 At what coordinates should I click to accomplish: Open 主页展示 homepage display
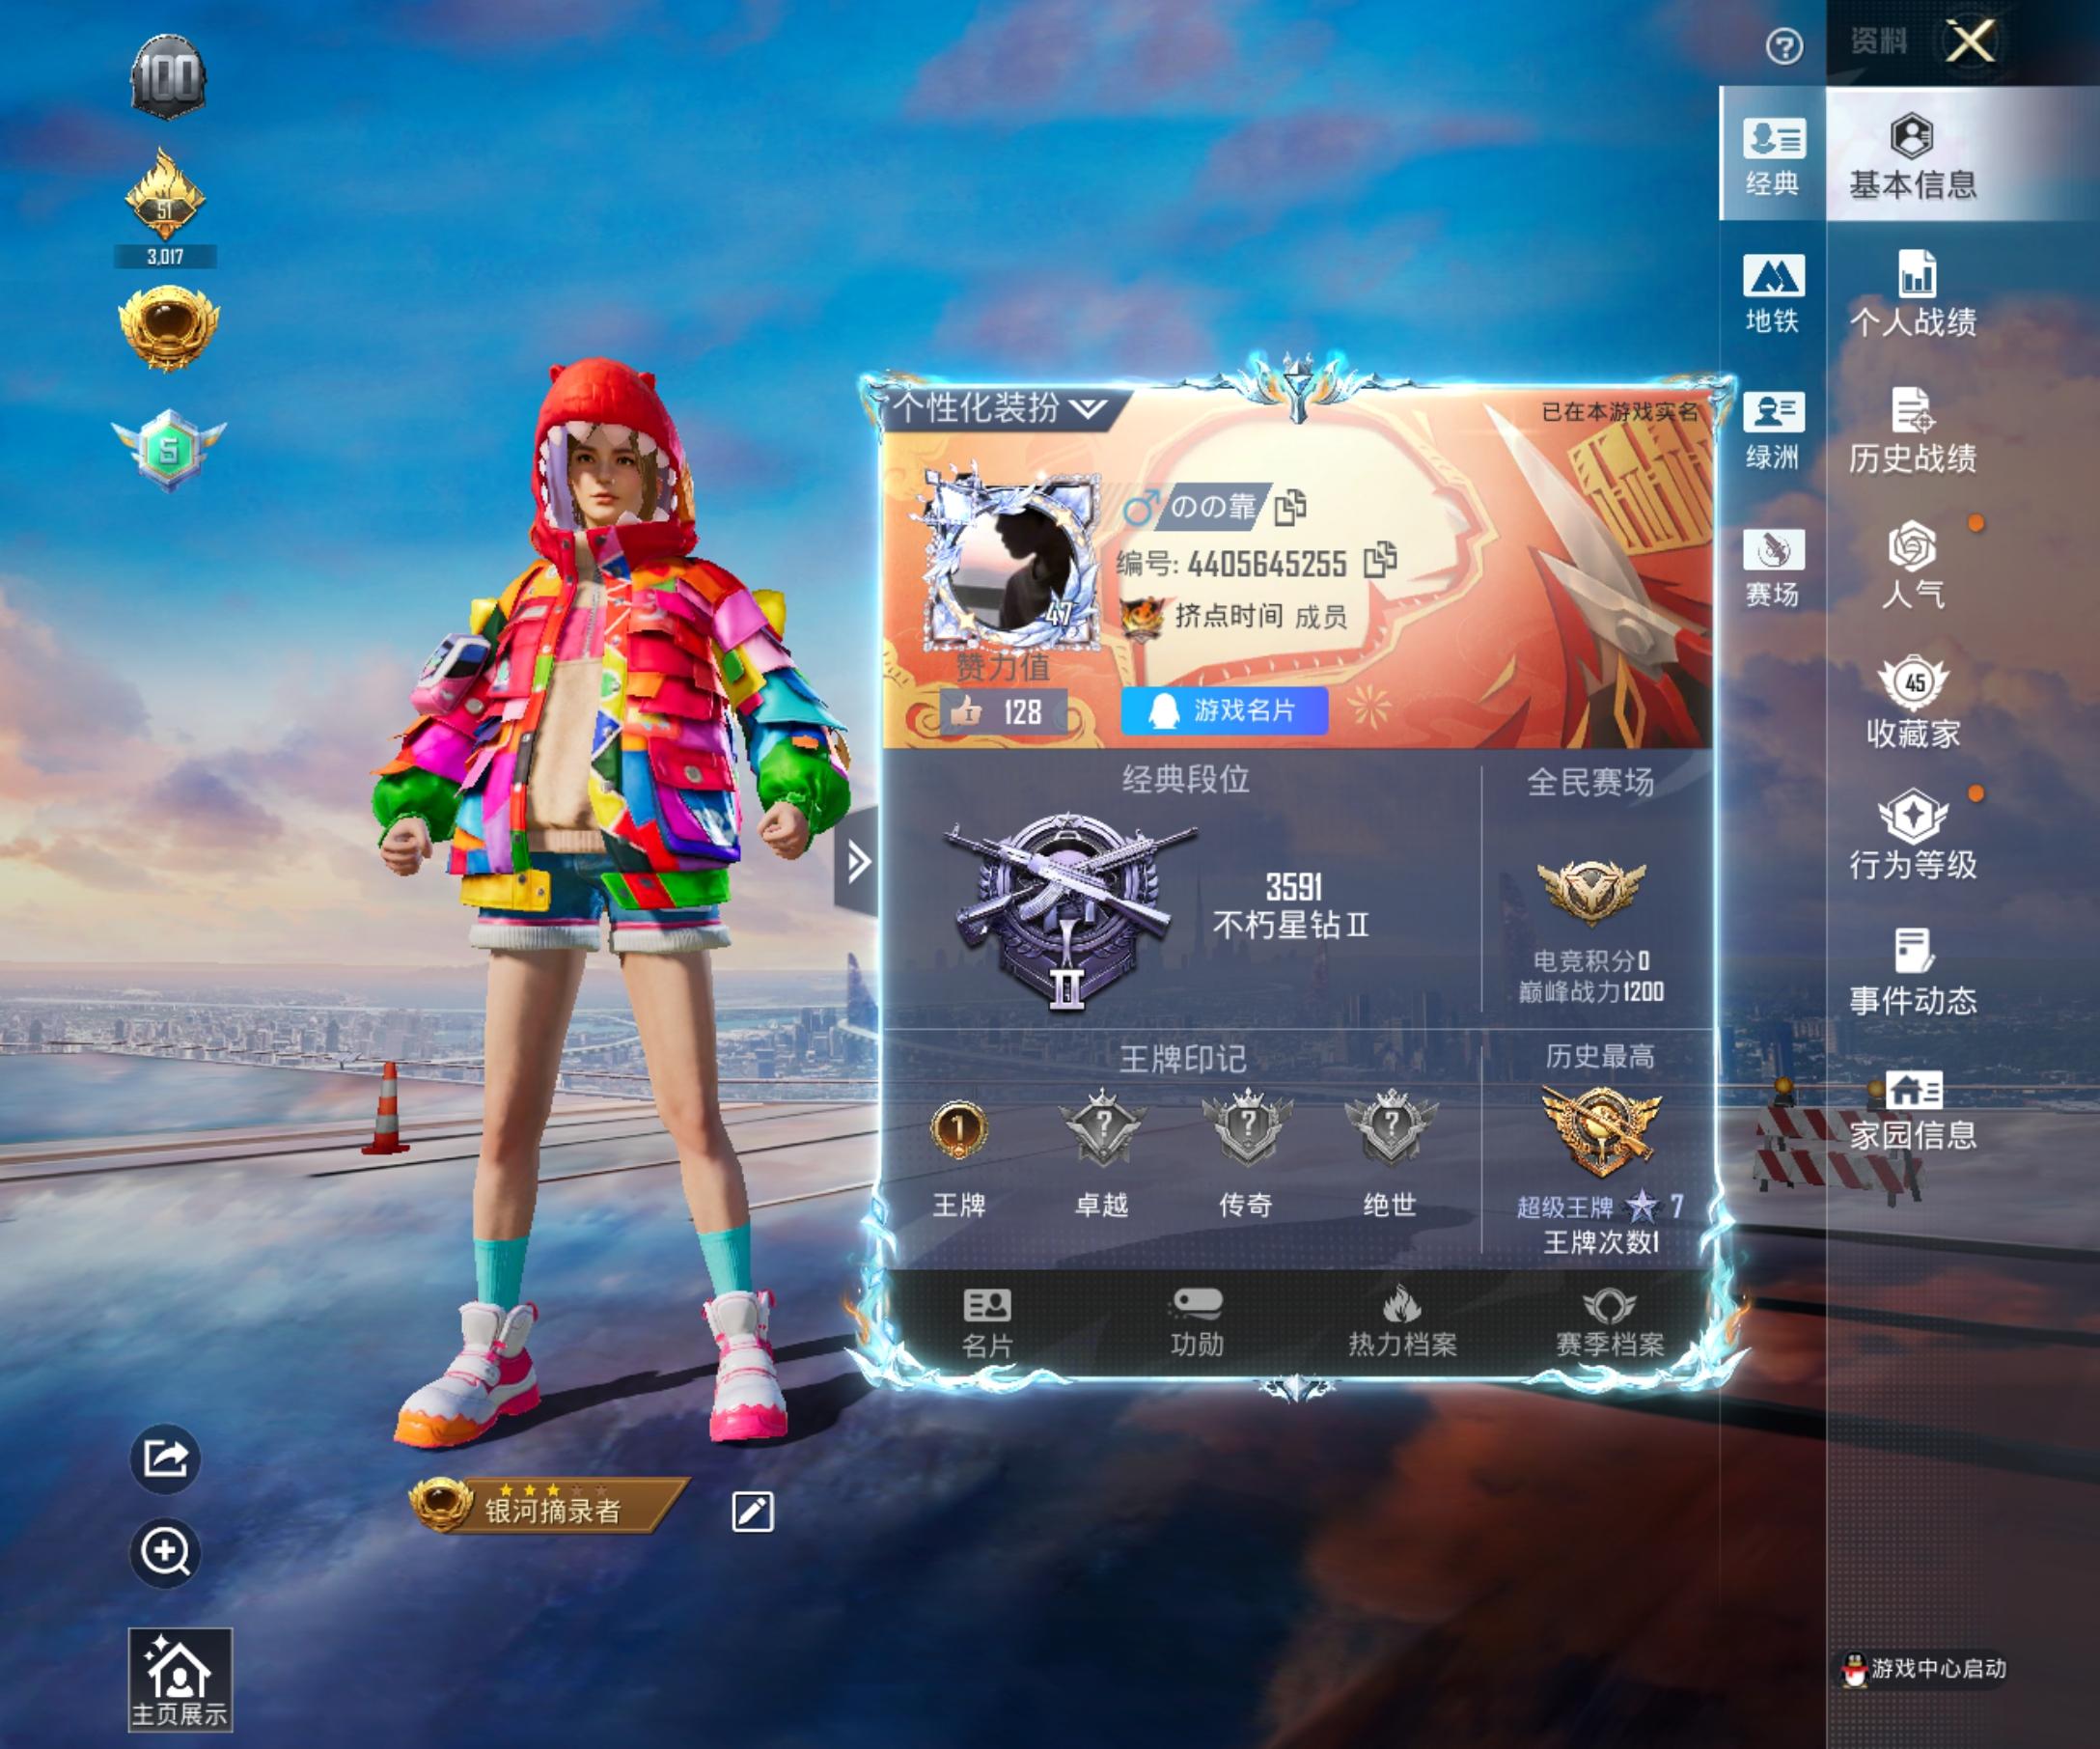180,1680
